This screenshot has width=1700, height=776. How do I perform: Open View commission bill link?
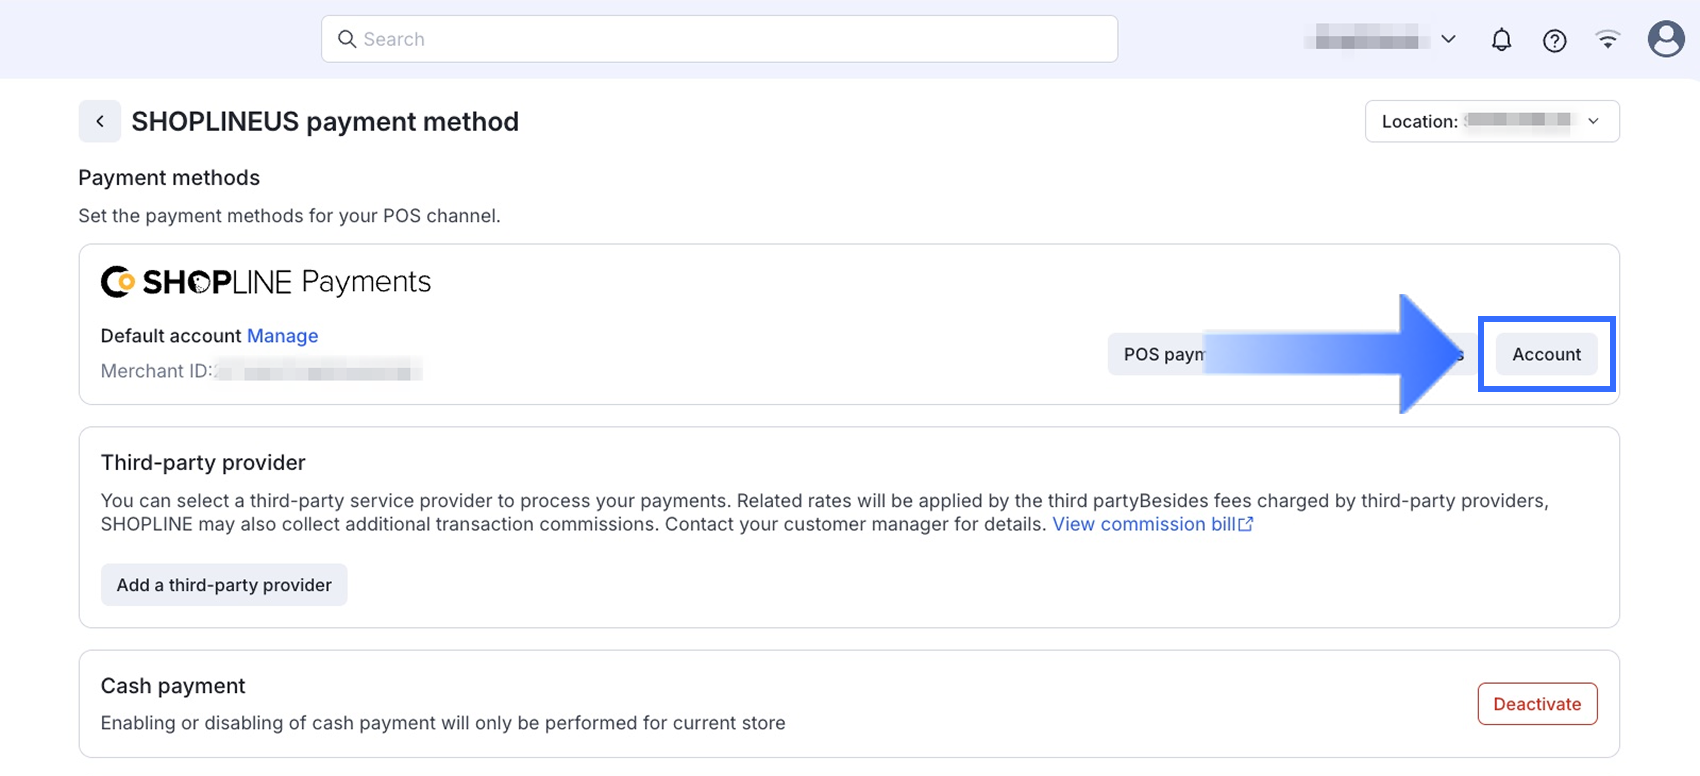[1143, 524]
